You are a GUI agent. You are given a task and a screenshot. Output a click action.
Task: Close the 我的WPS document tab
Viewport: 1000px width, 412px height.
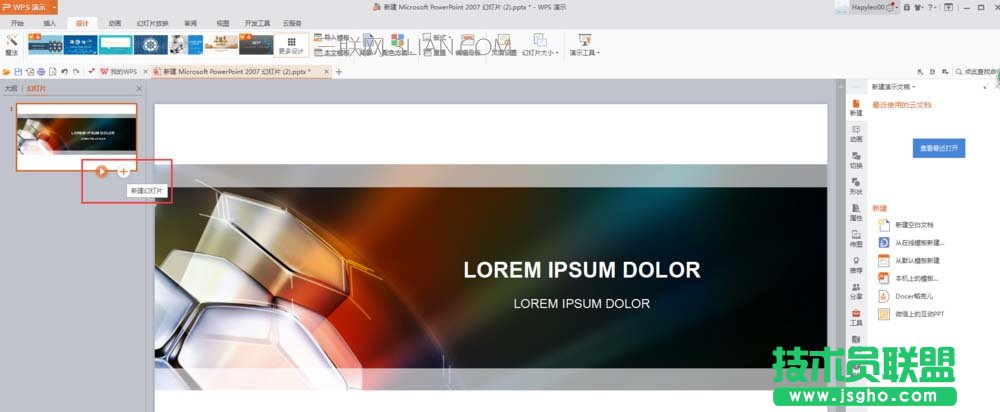point(145,72)
